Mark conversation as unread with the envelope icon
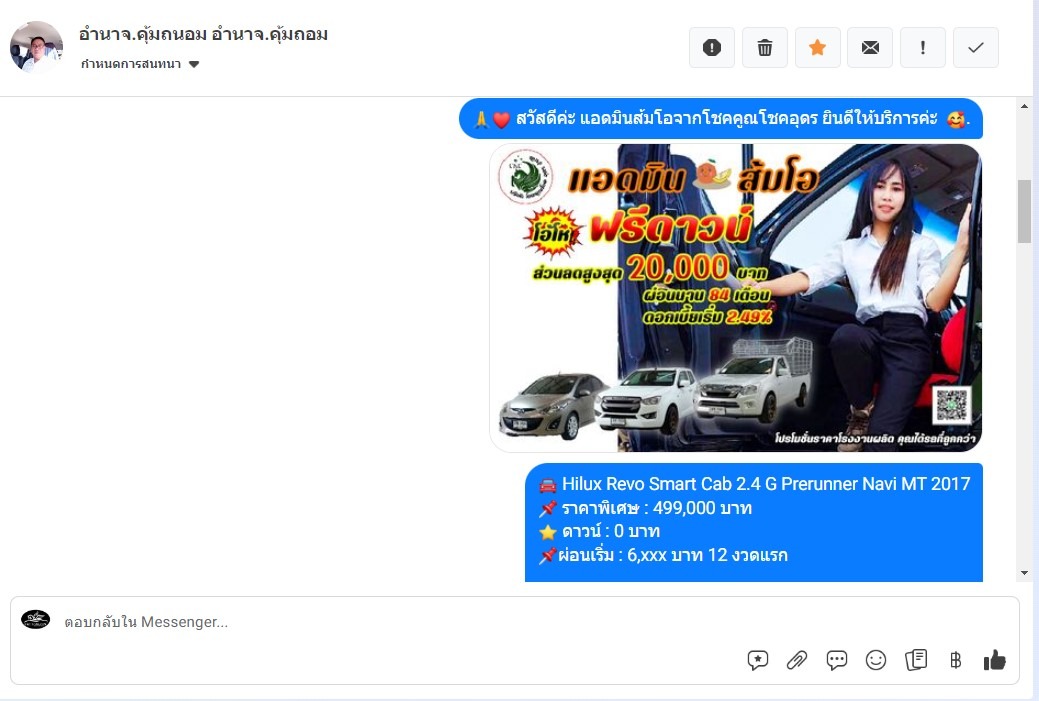 click(x=870, y=48)
